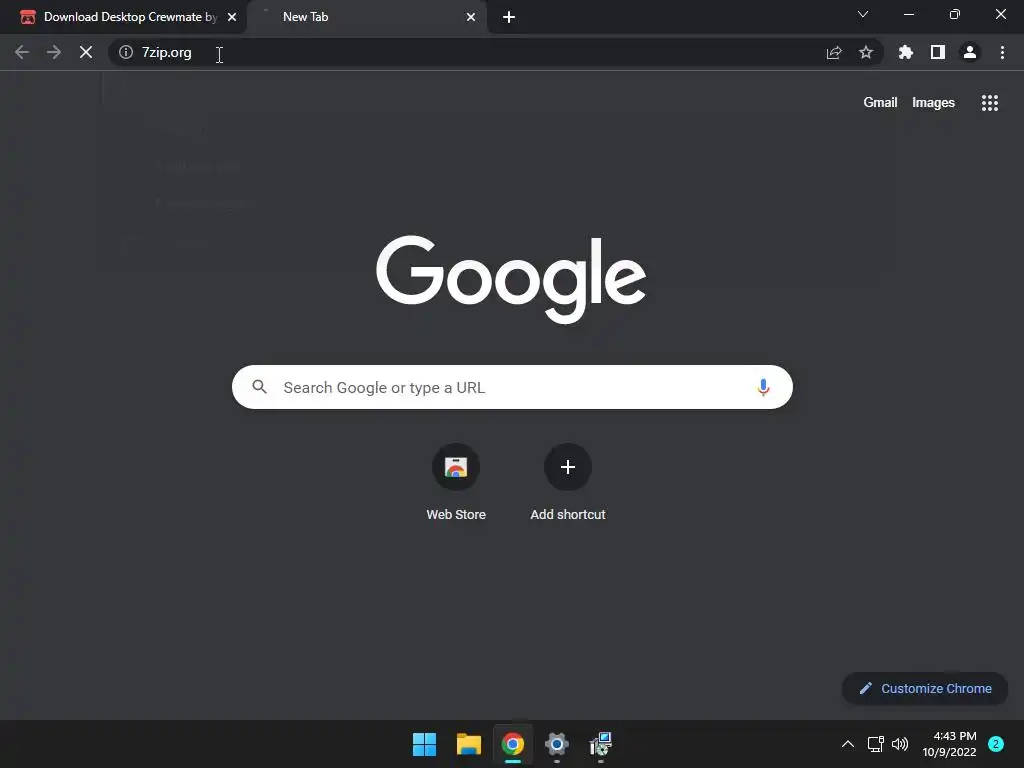Open the Google apps grid
Image resolution: width=1024 pixels, height=768 pixels.
pos(990,103)
